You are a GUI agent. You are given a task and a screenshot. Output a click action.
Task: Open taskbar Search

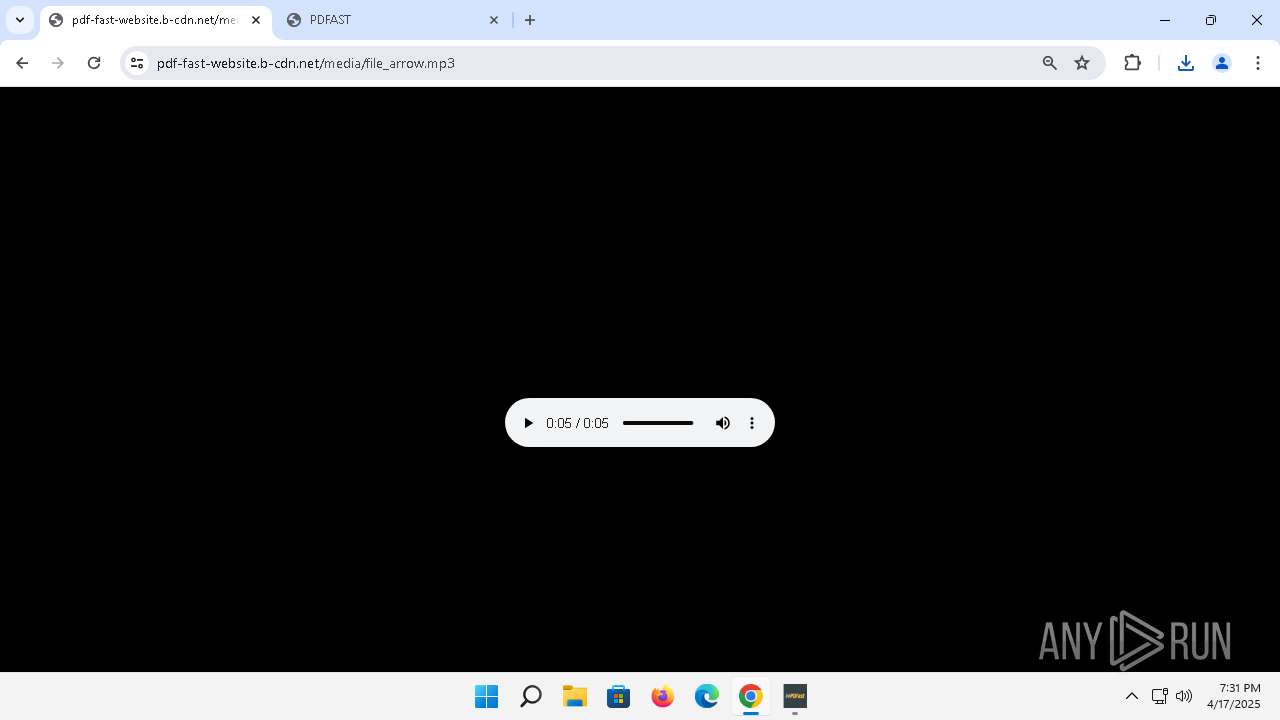click(531, 696)
